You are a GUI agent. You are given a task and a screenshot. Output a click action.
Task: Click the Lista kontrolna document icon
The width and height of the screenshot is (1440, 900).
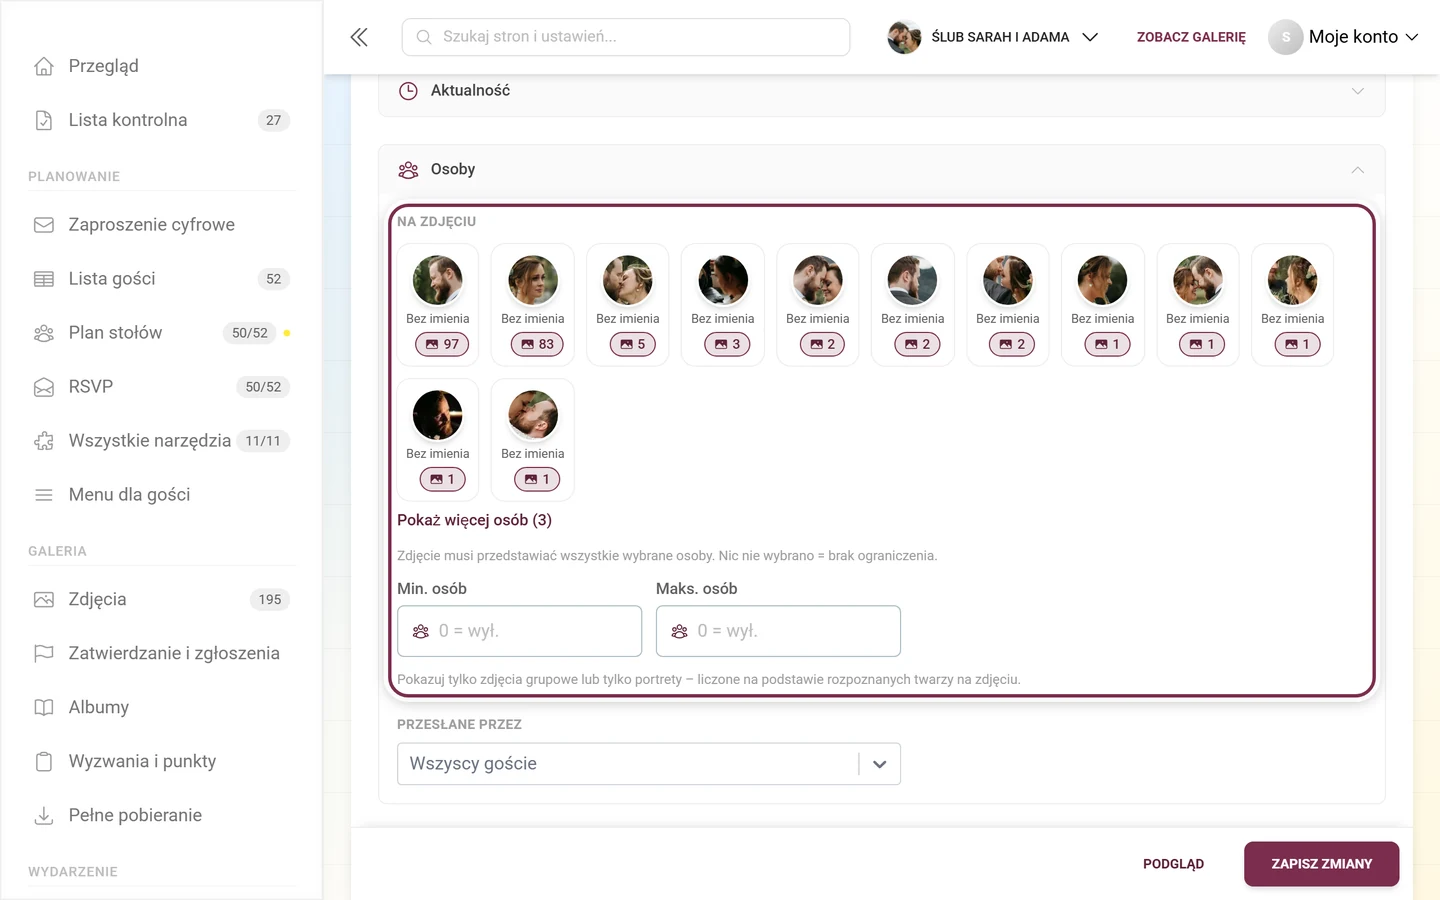(44, 120)
